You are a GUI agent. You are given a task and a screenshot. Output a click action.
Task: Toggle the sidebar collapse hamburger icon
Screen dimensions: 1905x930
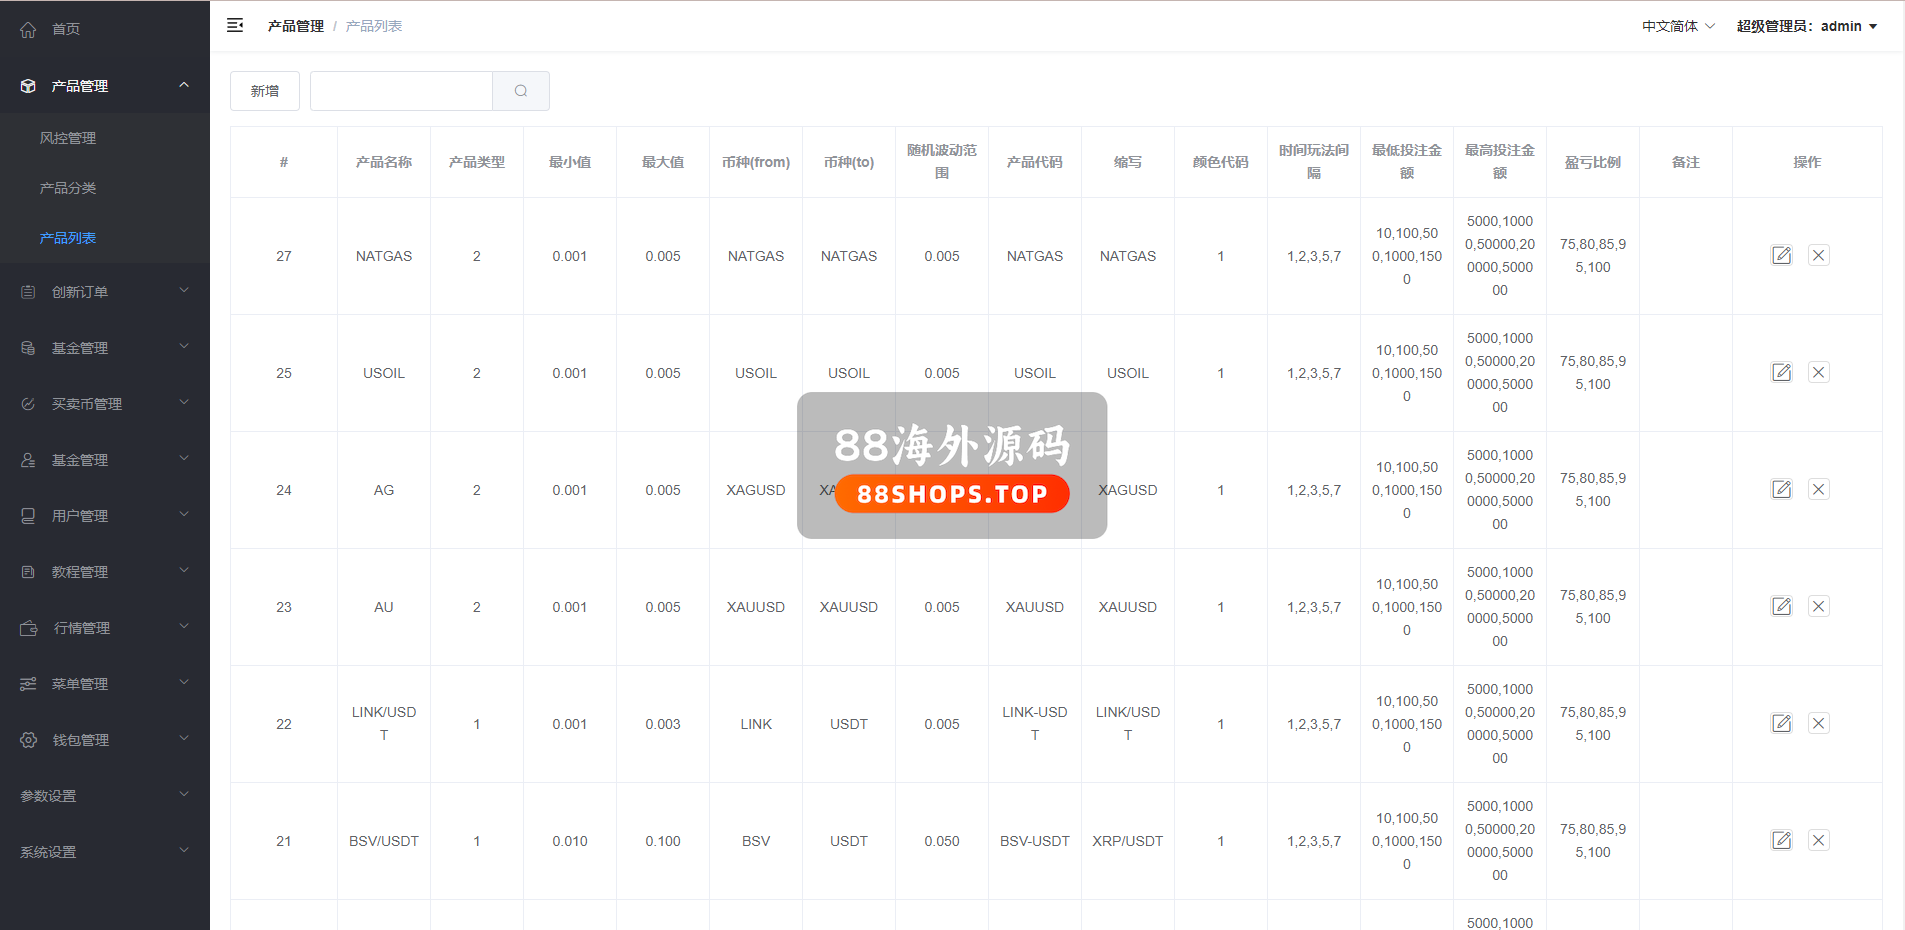[235, 26]
